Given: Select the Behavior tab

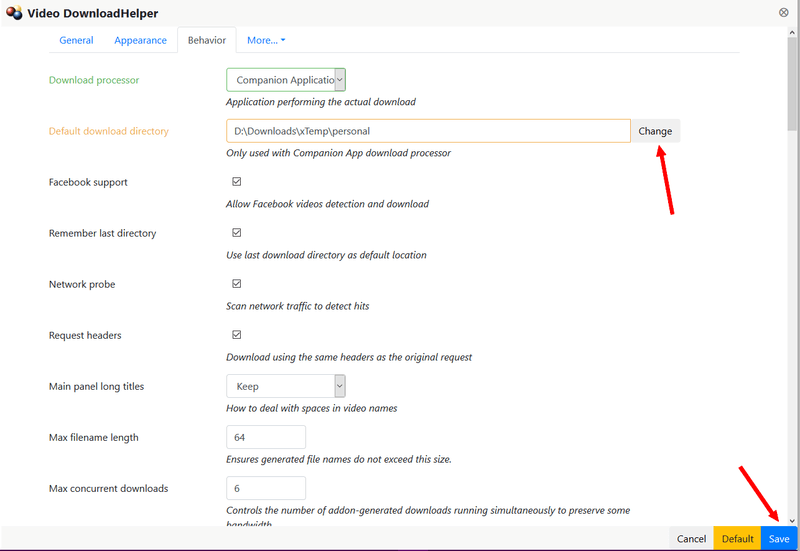Looking at the screenshot, I should pos(207,40).
